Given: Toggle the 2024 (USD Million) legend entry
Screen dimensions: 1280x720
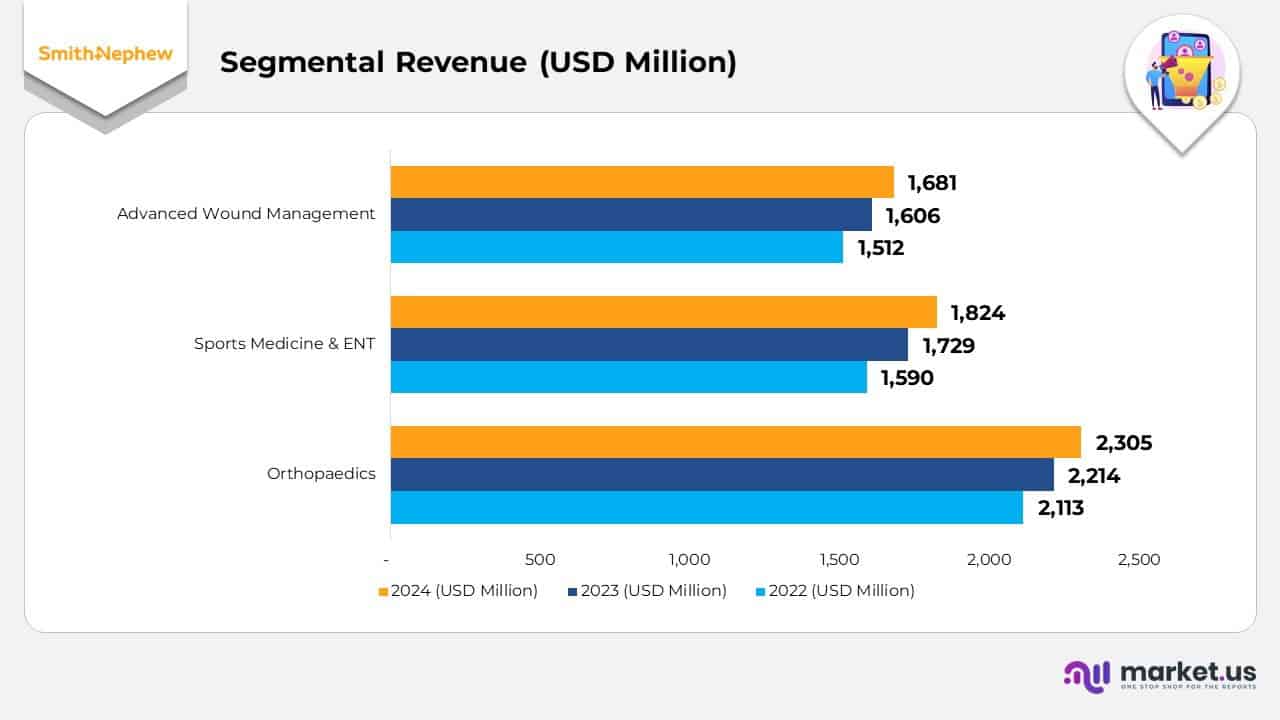Looking at the screenshot, I should 464,591.
